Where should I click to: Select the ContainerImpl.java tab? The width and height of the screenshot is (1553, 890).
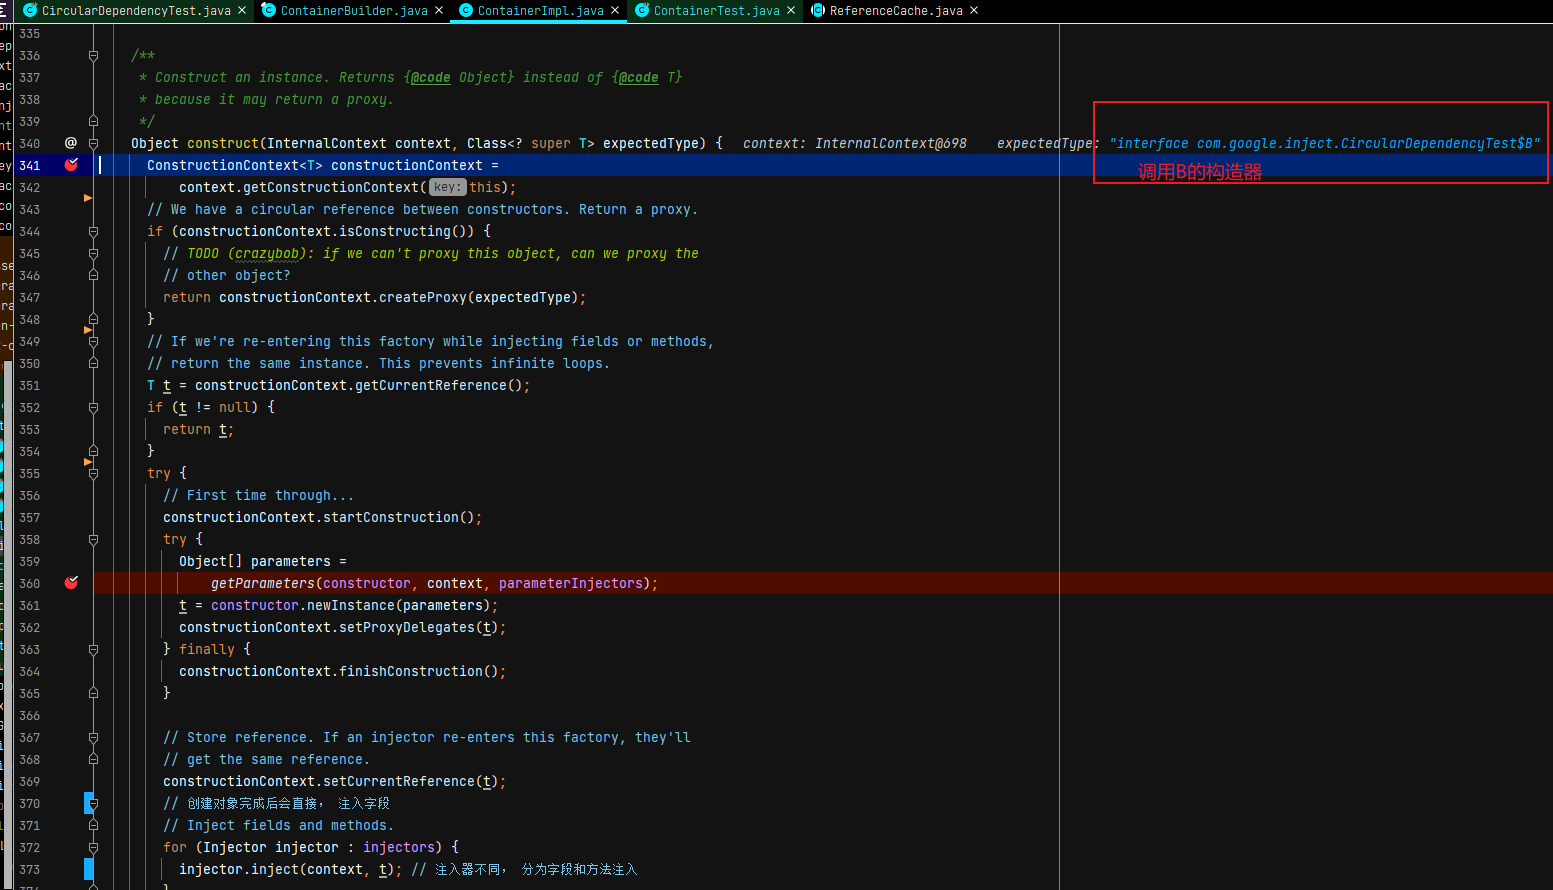[540, 10]
